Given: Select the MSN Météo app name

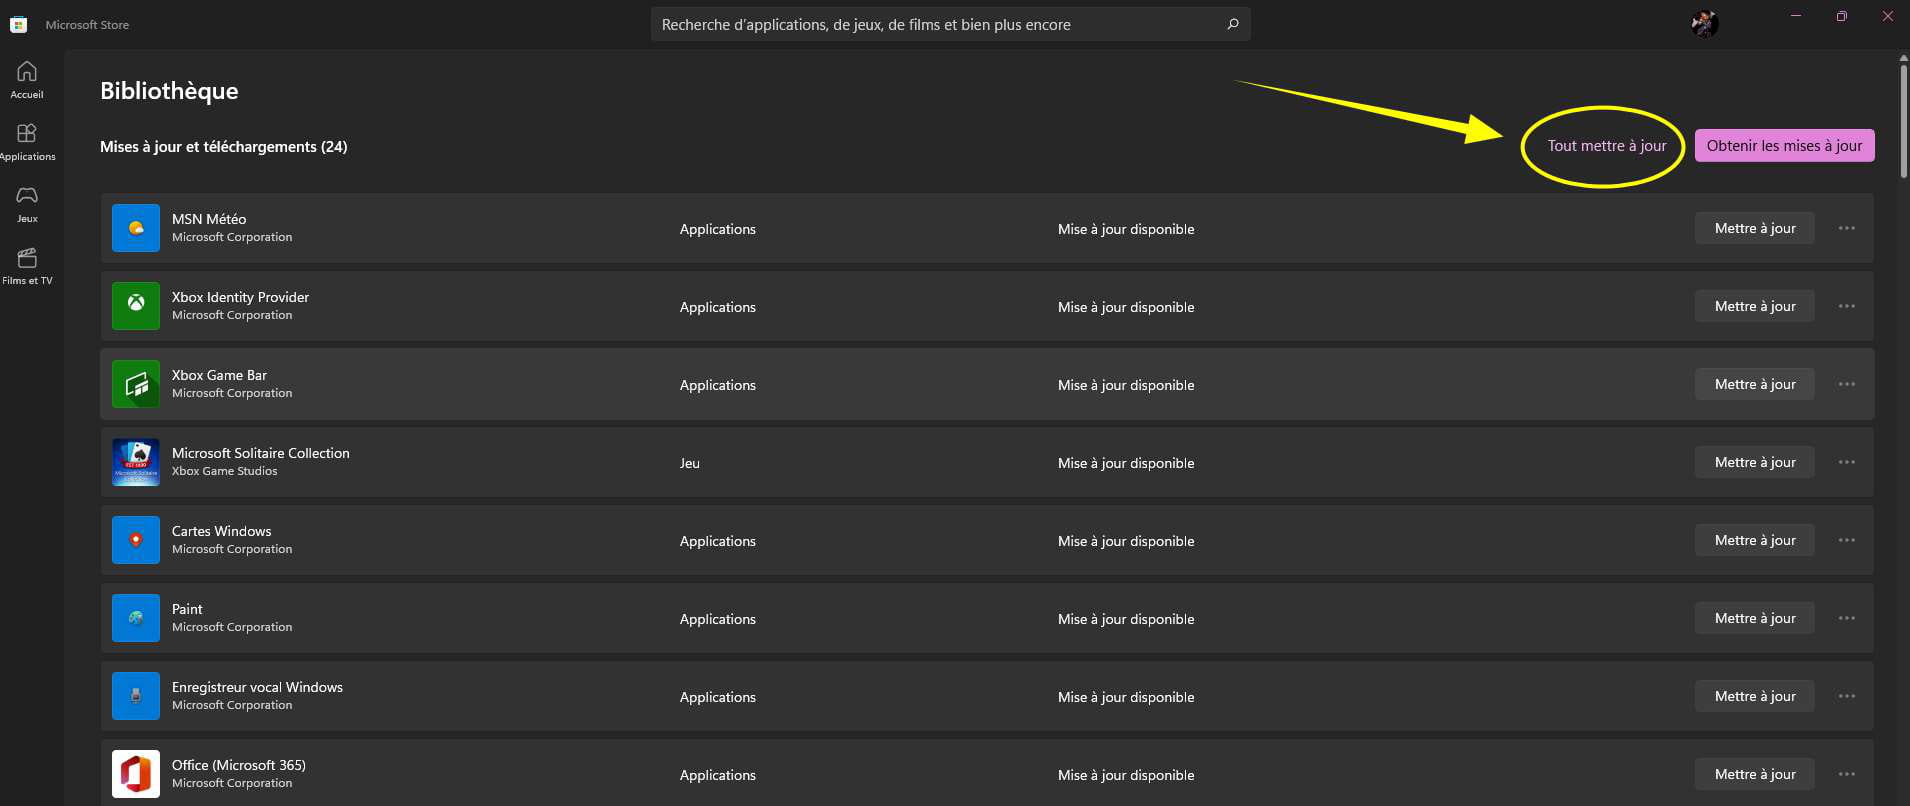Looking at the screenshot, I should click(209, 219).
